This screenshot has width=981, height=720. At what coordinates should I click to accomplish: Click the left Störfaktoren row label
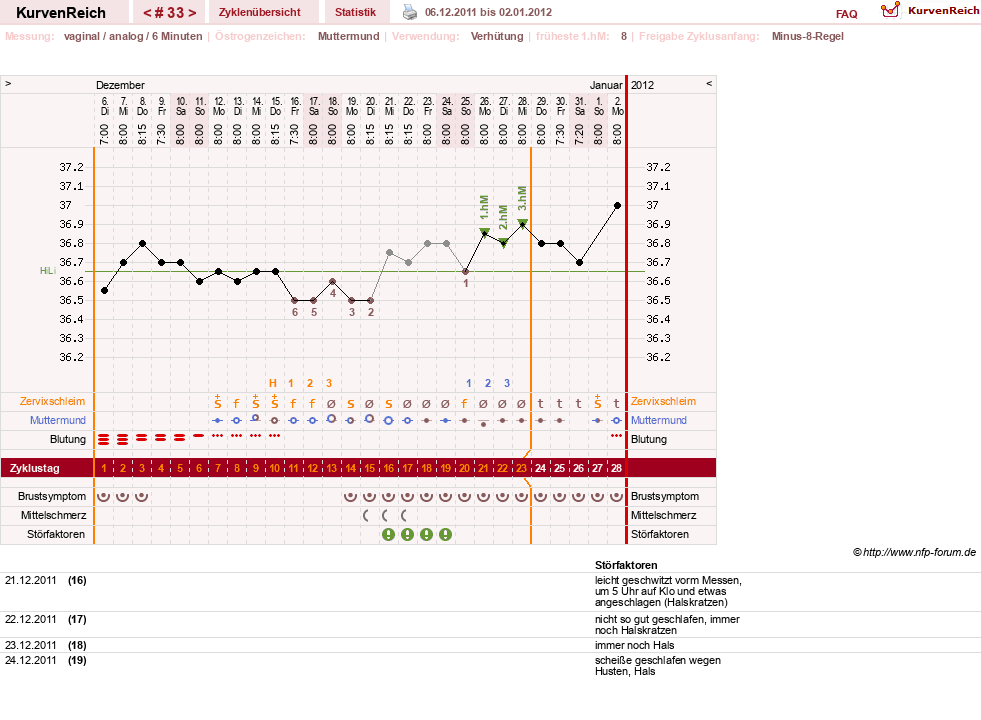[x=56, y=534]
